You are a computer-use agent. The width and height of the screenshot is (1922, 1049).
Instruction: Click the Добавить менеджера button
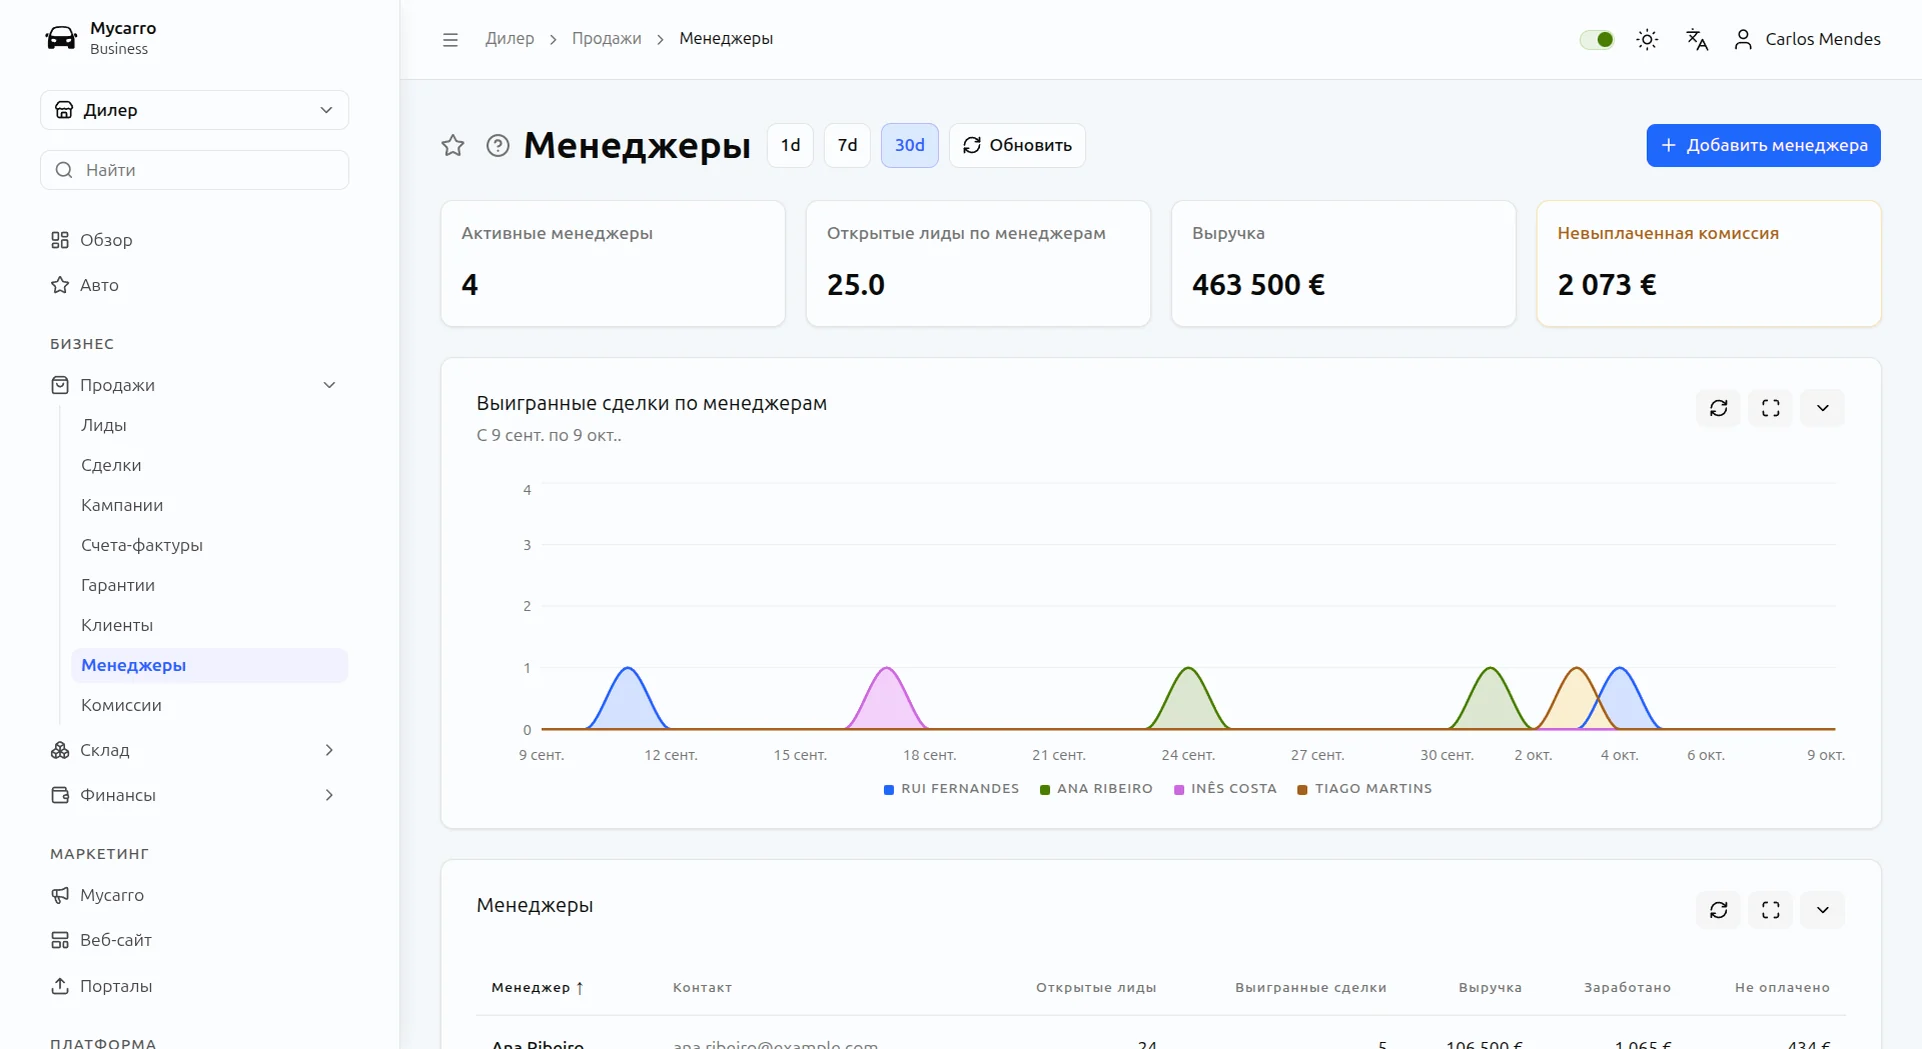click(x=1763, y=146)
